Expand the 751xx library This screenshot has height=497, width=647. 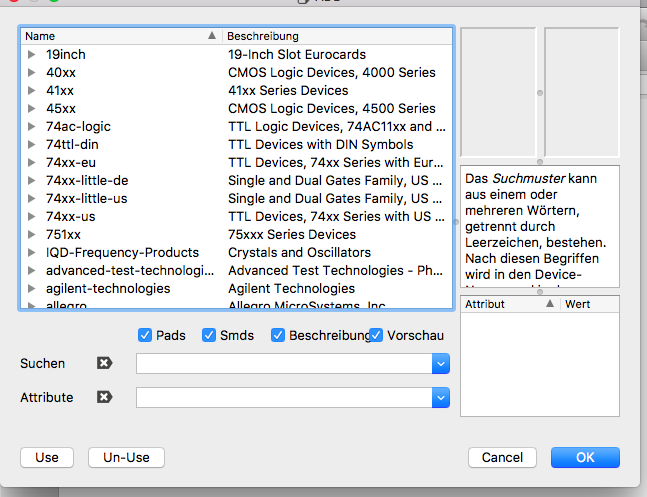coord(31,234)
